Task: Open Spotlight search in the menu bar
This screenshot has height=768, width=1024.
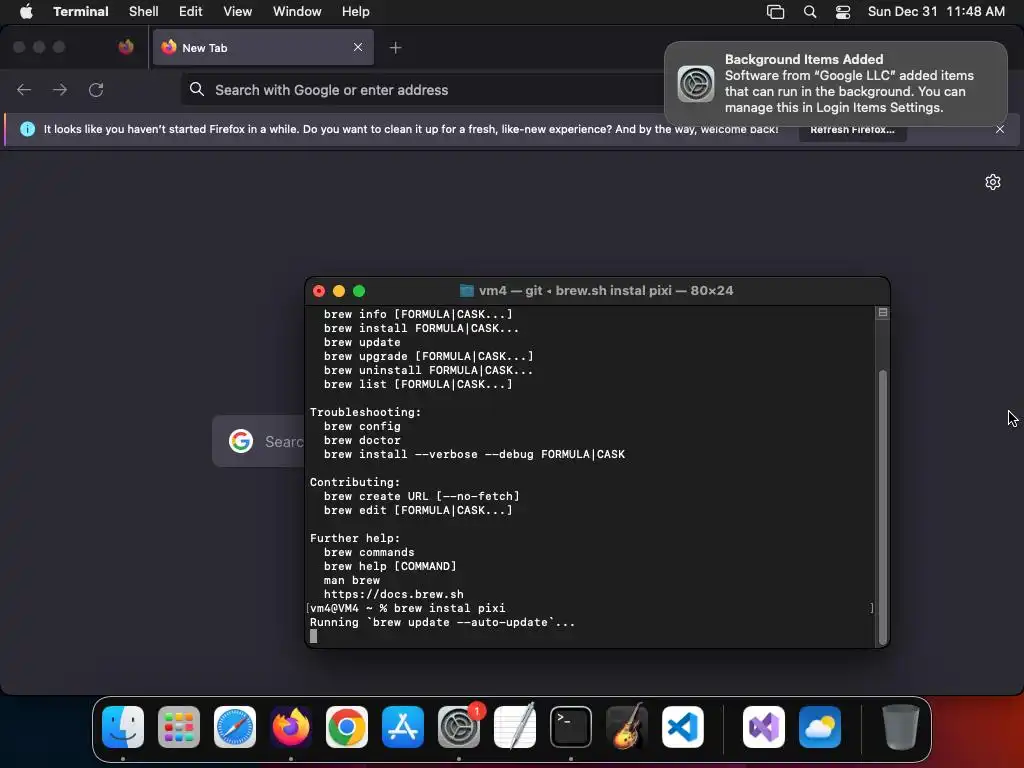Action: coord(810,12)
